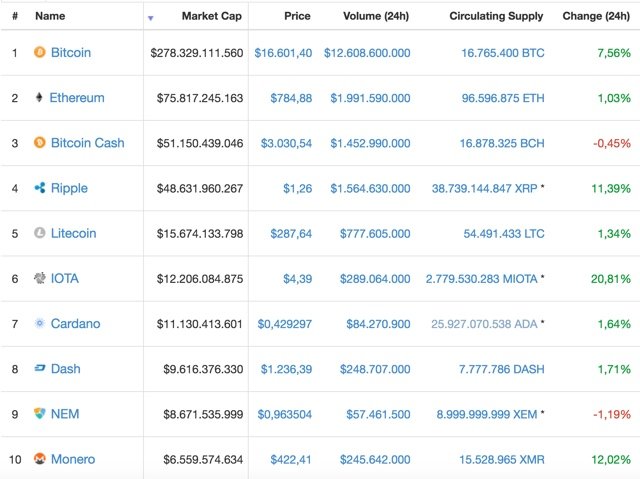Image resolution: width=640 pixels, height=479 pixels.
Task: Click Dash price $1.236,39
Action: pos(286,369)
